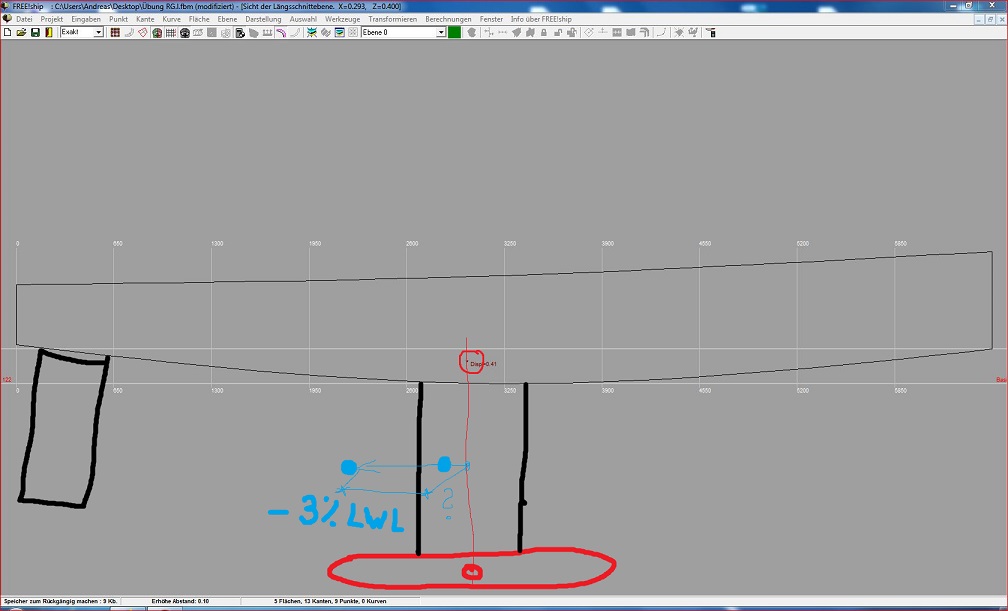This screenshot has height=611, width=1008.
Task: Click the green layer color swatch
Action: 454,33
